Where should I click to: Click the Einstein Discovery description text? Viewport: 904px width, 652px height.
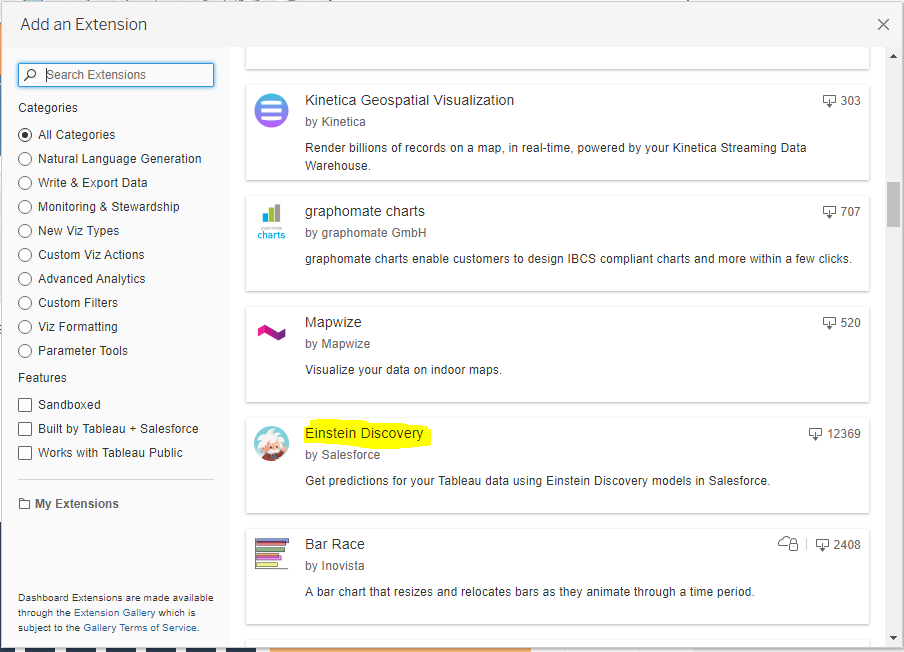pos(538,481)
